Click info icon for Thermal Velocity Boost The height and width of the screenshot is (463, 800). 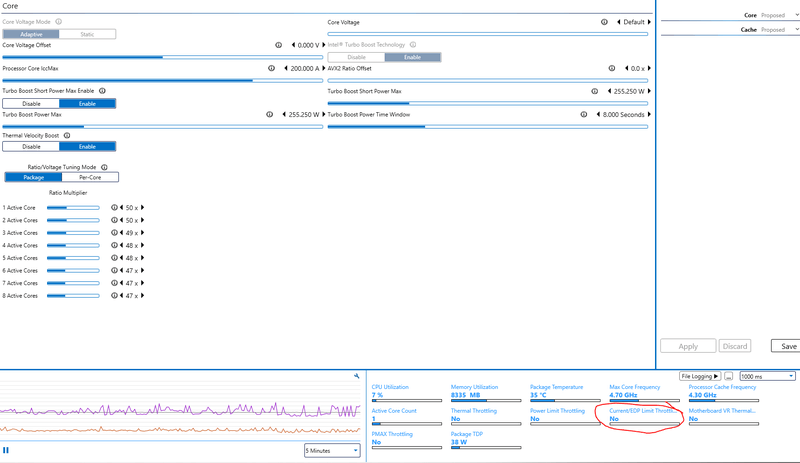pos(67,136)
